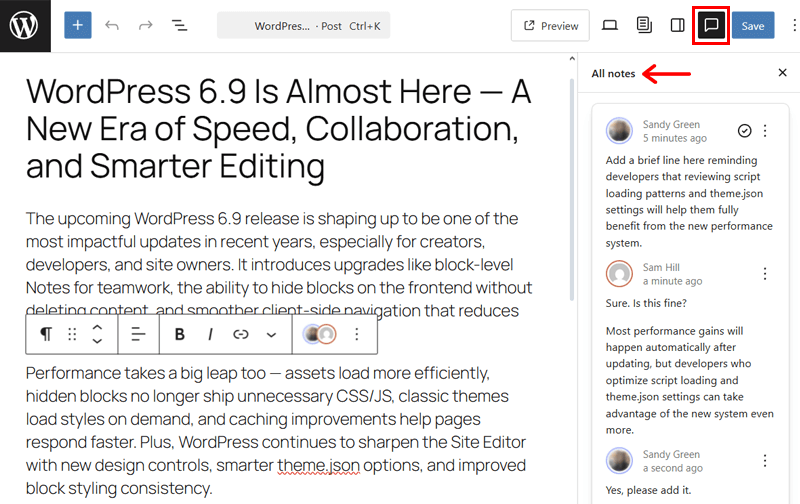The height and width of the screenshot is (504, 800).
Task: Move the block down with the arrow
Action: pos(97,341)
